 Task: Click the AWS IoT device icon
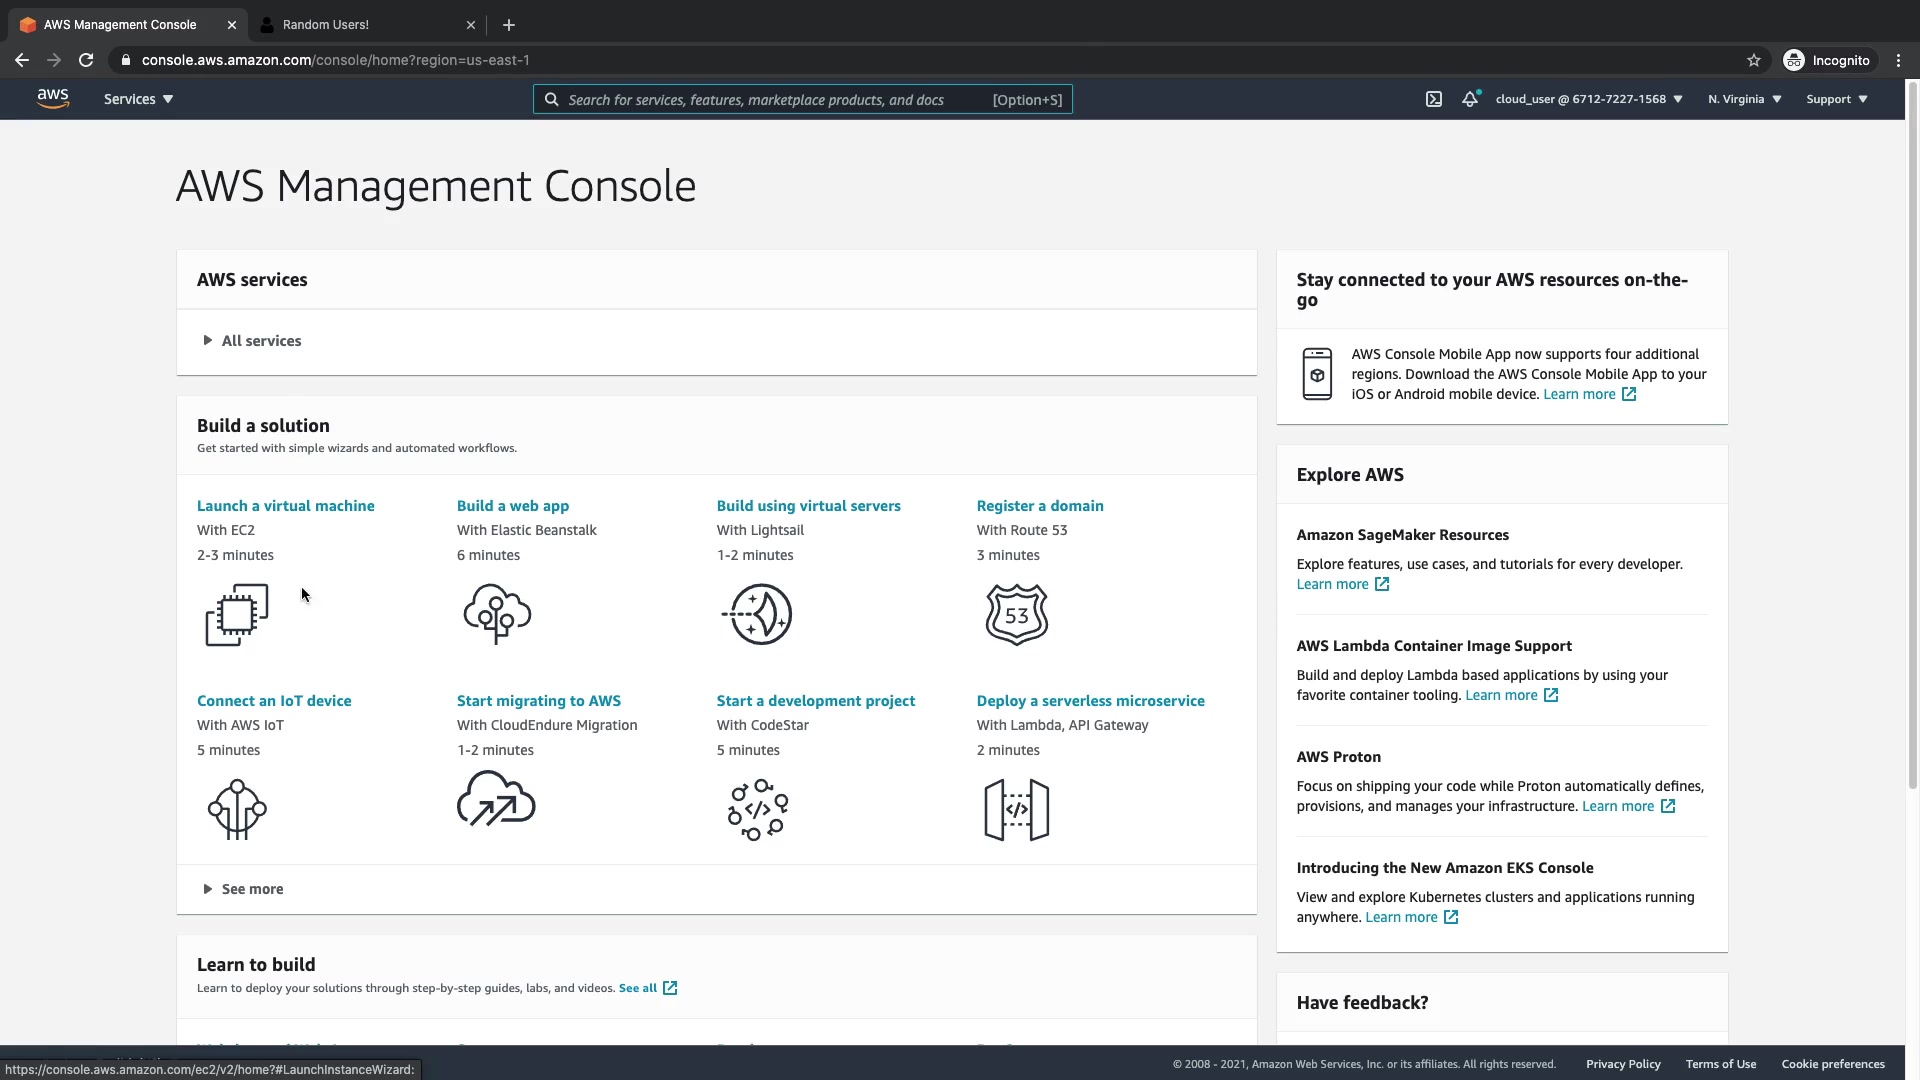pyautogui.click(x=237, y=809)
